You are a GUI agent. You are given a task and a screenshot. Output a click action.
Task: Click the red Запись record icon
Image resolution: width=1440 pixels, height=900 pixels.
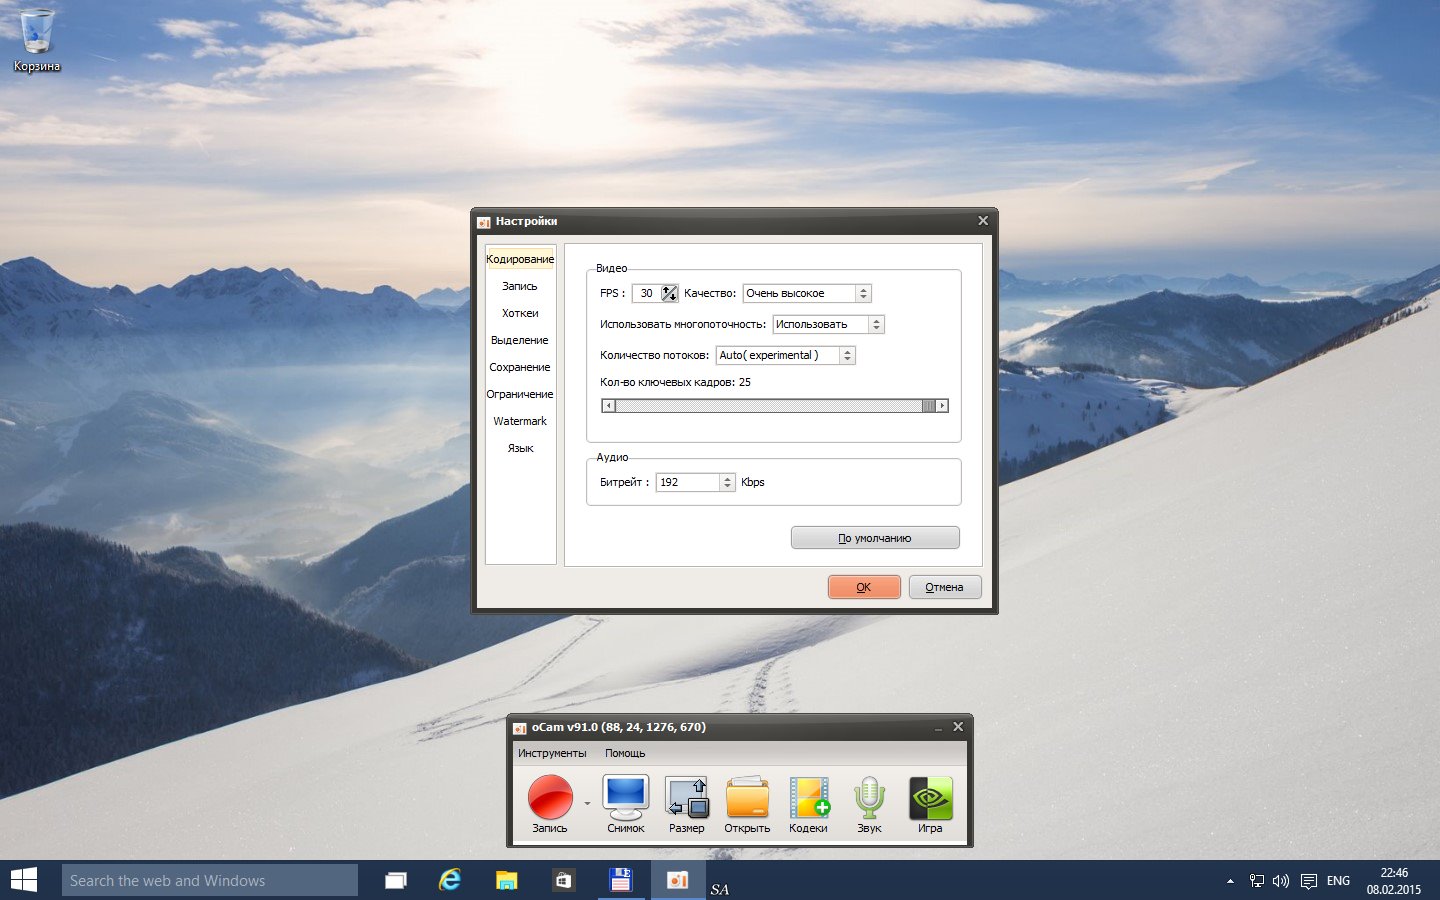(x=550, y=797)
